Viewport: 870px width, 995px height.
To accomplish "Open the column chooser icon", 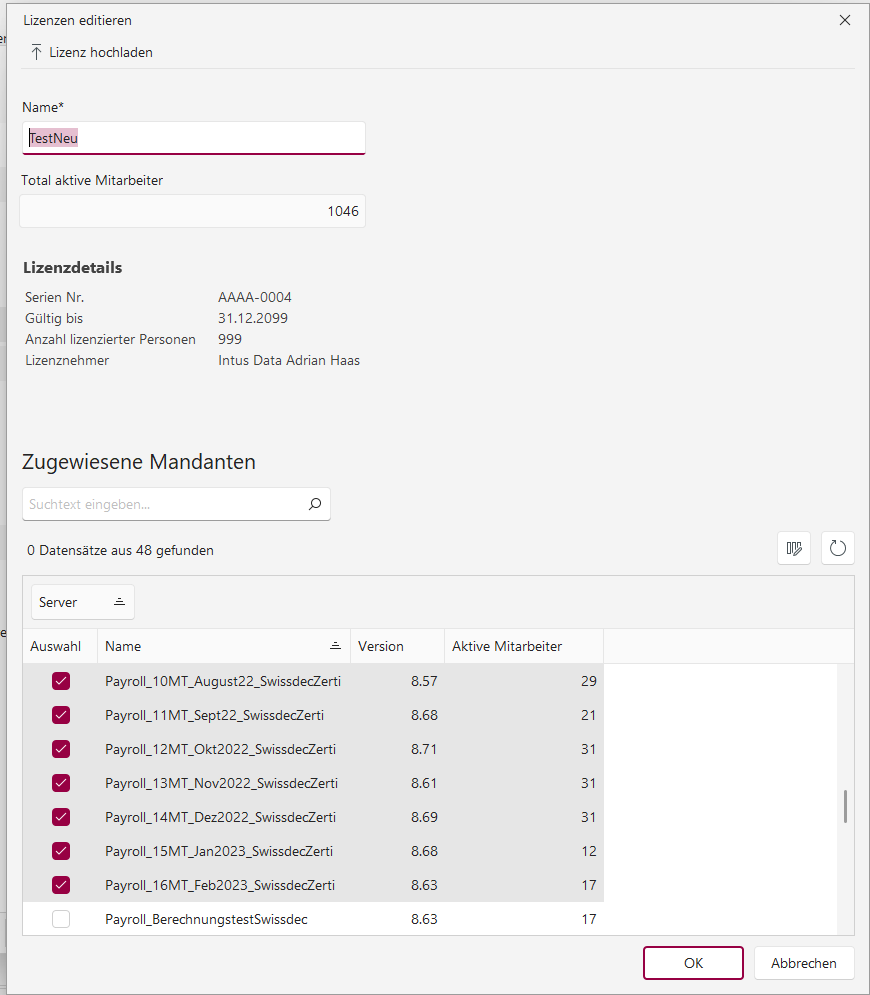I will (x=795, y=548).
